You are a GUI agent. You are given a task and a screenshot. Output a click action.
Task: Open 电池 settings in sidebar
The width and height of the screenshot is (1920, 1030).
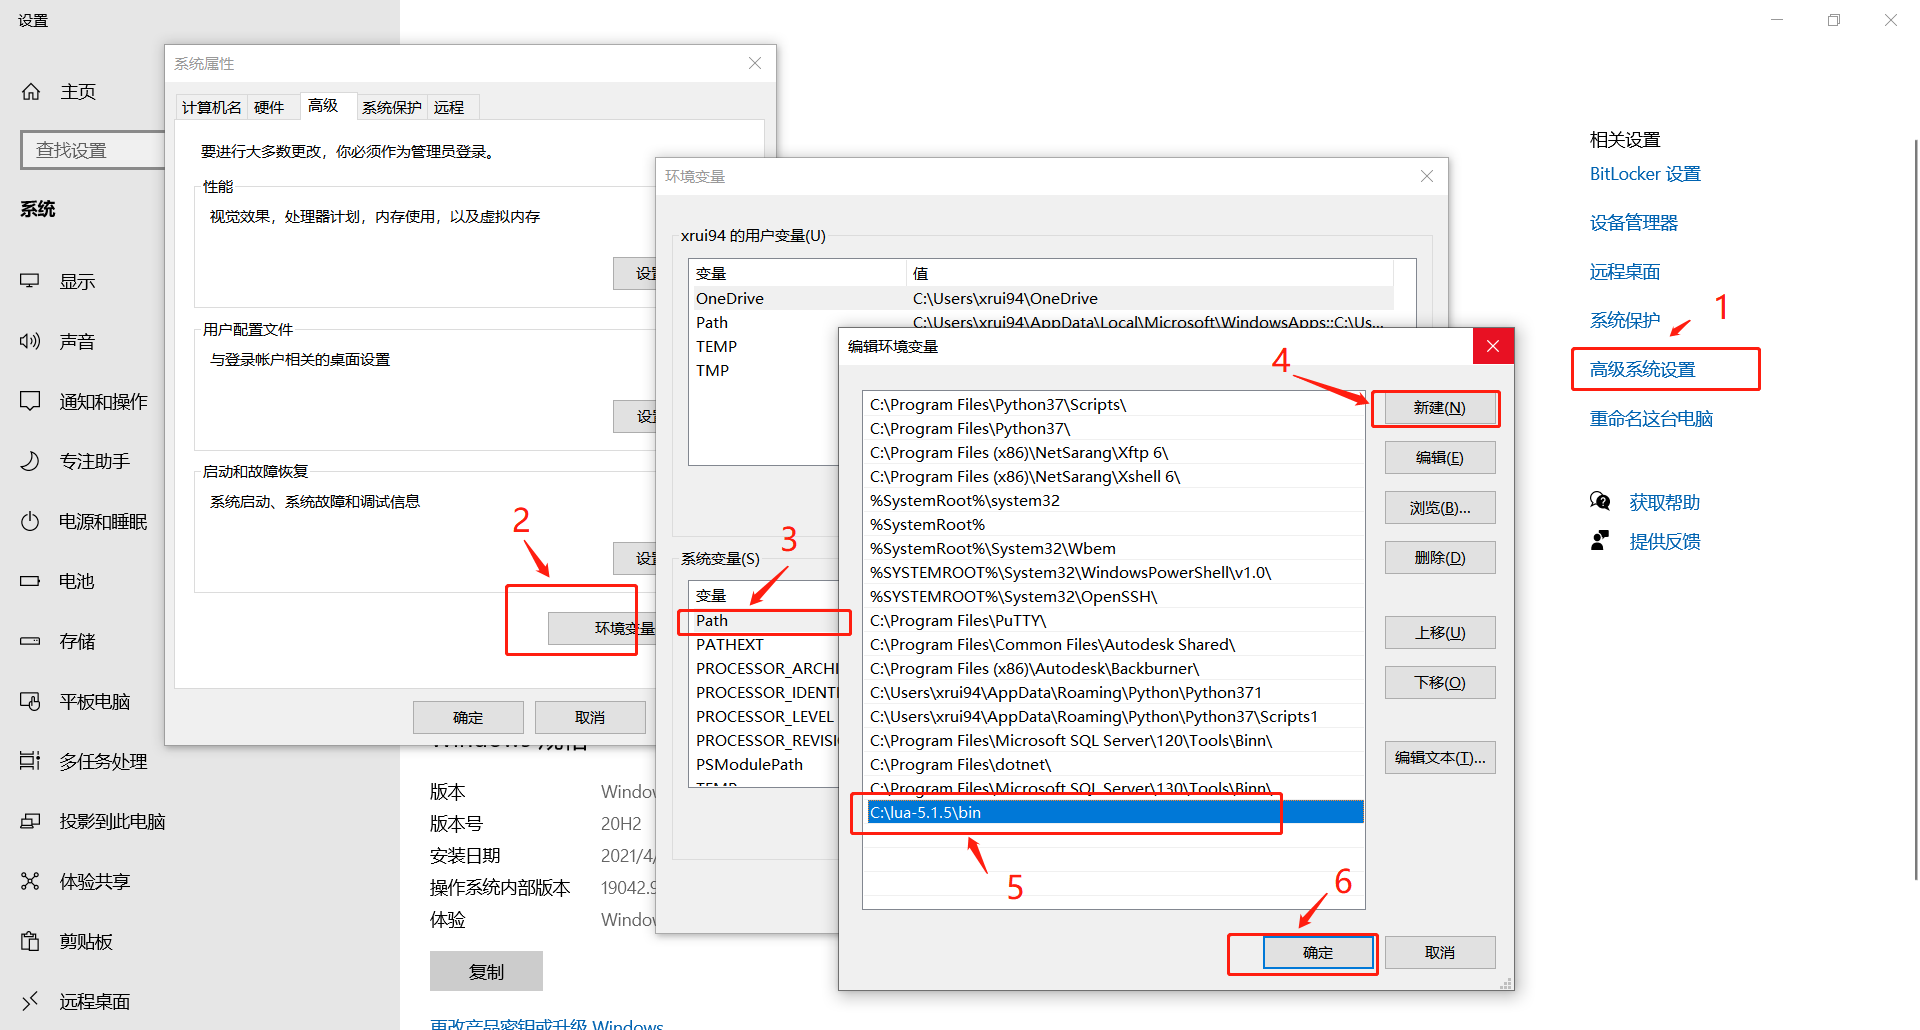pos(77,580)
